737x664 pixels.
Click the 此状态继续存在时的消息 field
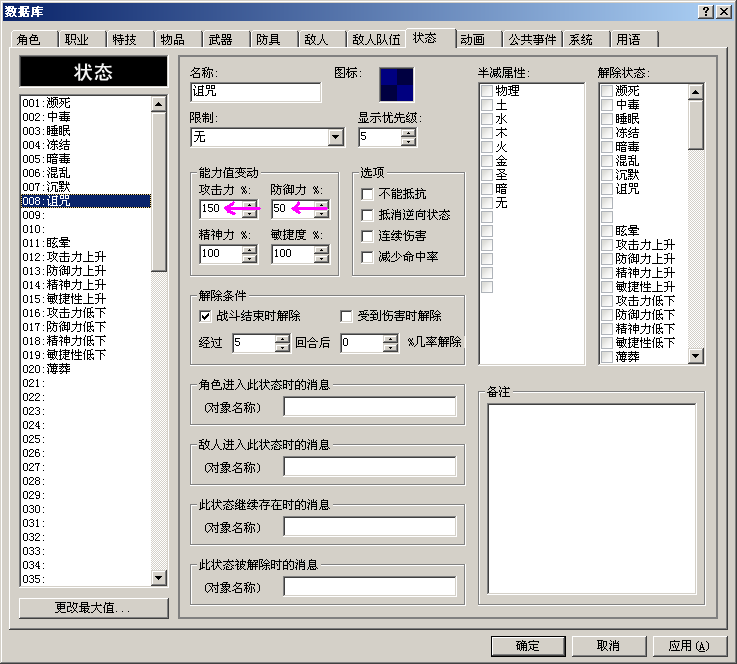click(x=370, y=527)
